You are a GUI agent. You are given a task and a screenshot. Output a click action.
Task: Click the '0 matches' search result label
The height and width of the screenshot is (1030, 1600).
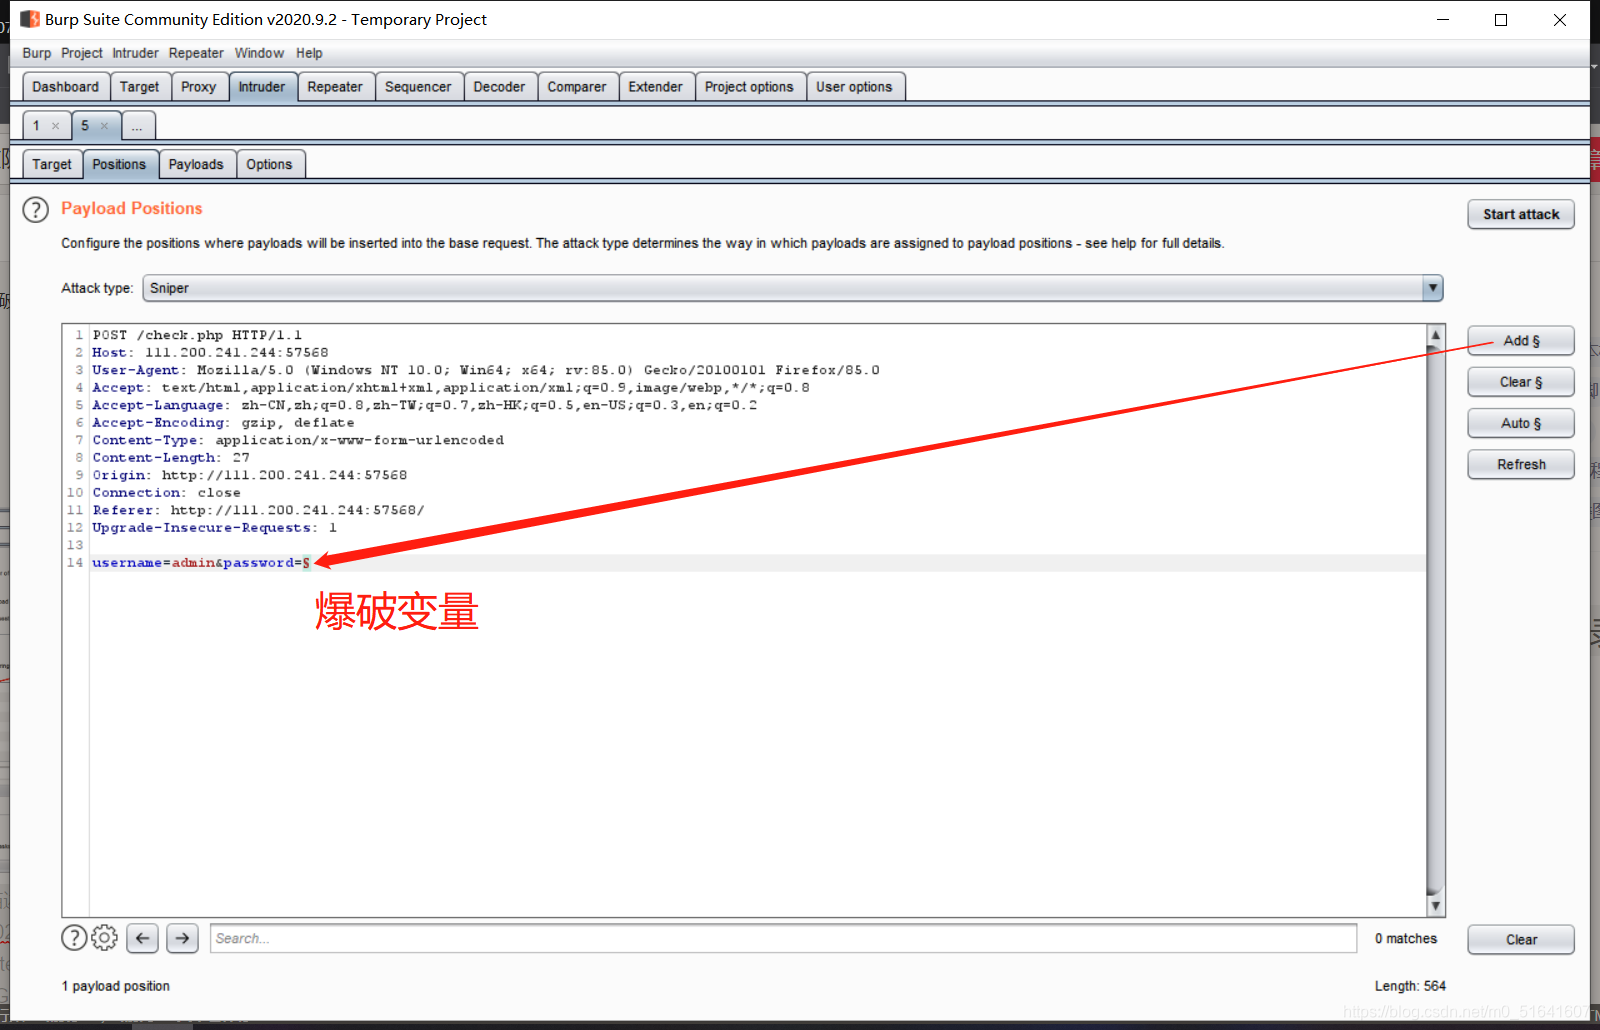(1405, 939)
